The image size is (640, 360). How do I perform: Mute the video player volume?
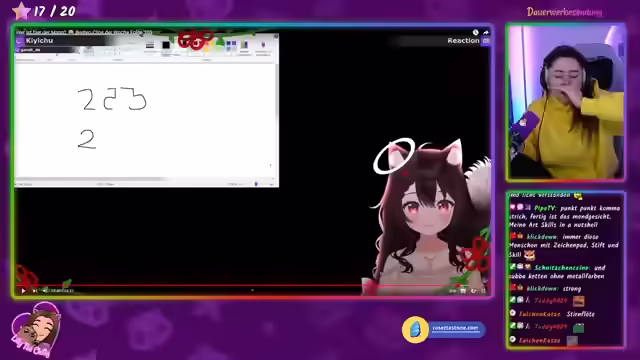pos(45,291)
